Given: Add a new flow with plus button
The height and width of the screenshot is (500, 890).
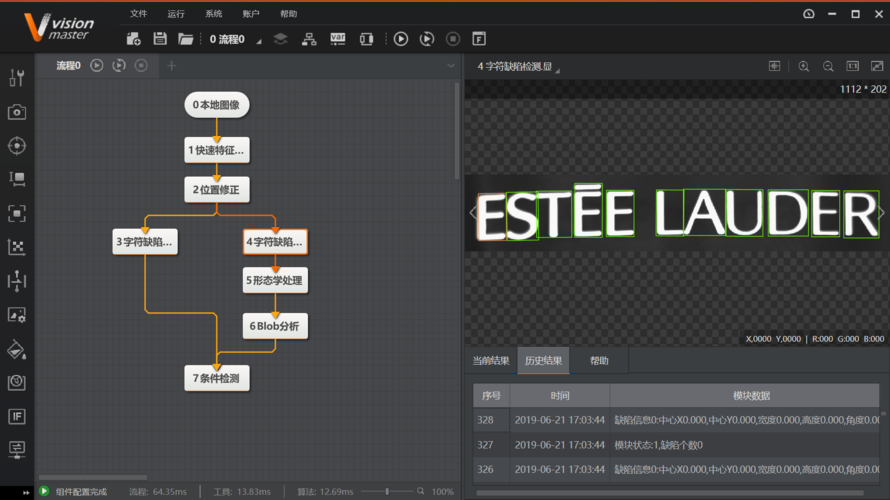Looking at the screenshot, I should 171,66.
